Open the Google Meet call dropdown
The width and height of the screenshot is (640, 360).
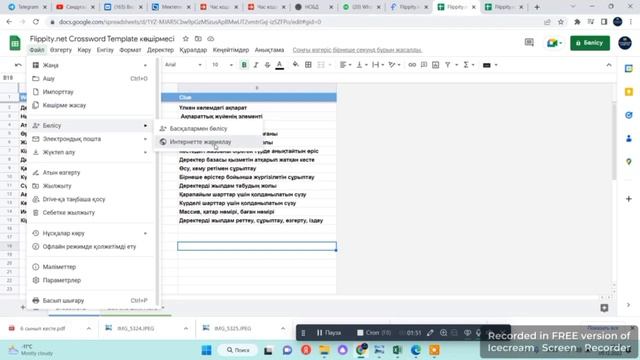click(x=554, y=43)
